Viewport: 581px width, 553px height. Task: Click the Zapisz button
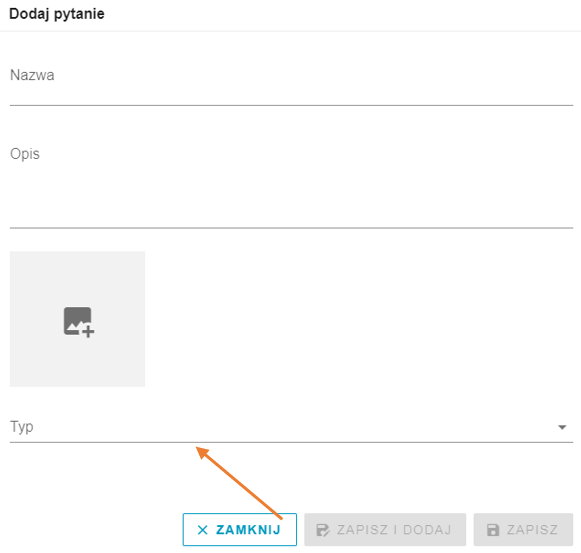coord(523,530)
